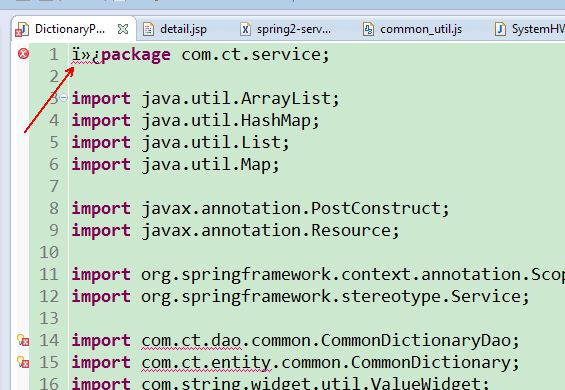Image resolution: width=565 pixels, height=390 pixels.
Task: Click the XML file icon on spring2-serv... tab
Action: click(245, 29)
